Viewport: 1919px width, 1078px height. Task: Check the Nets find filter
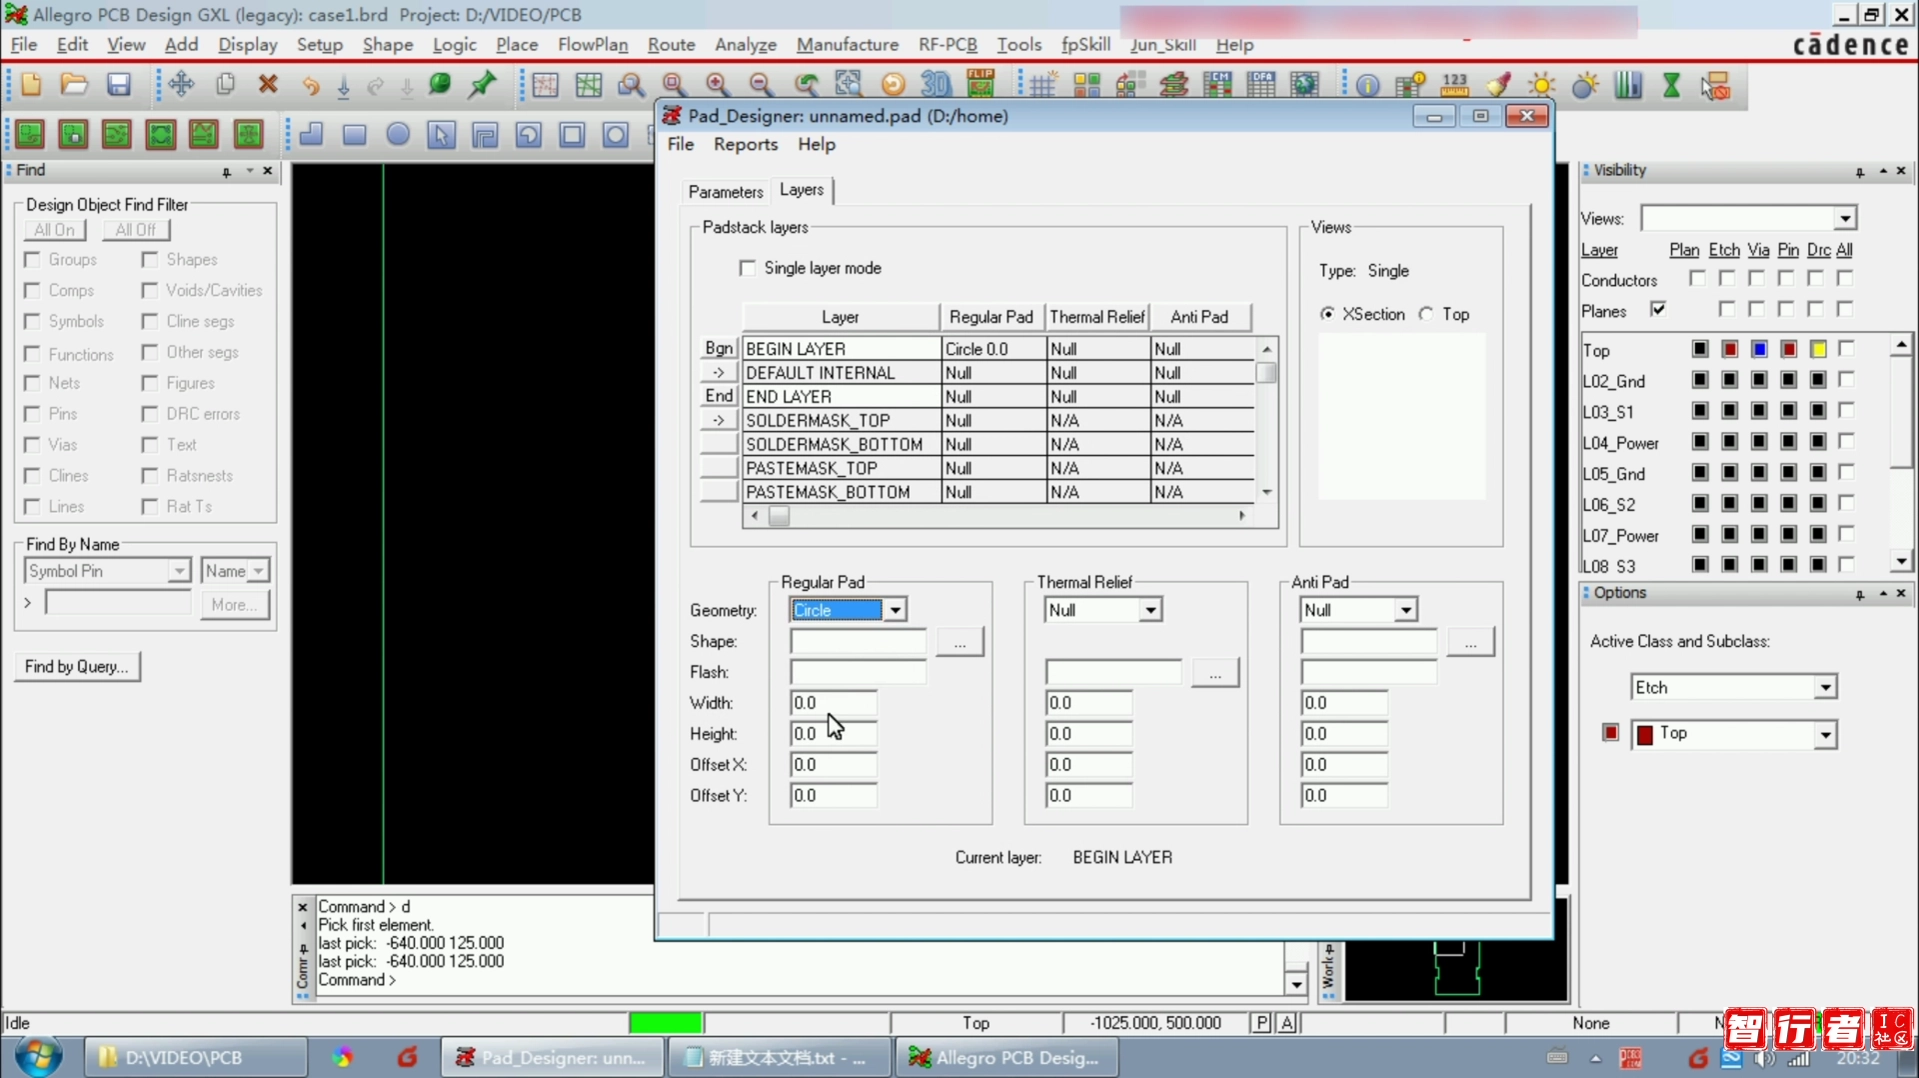32,383
